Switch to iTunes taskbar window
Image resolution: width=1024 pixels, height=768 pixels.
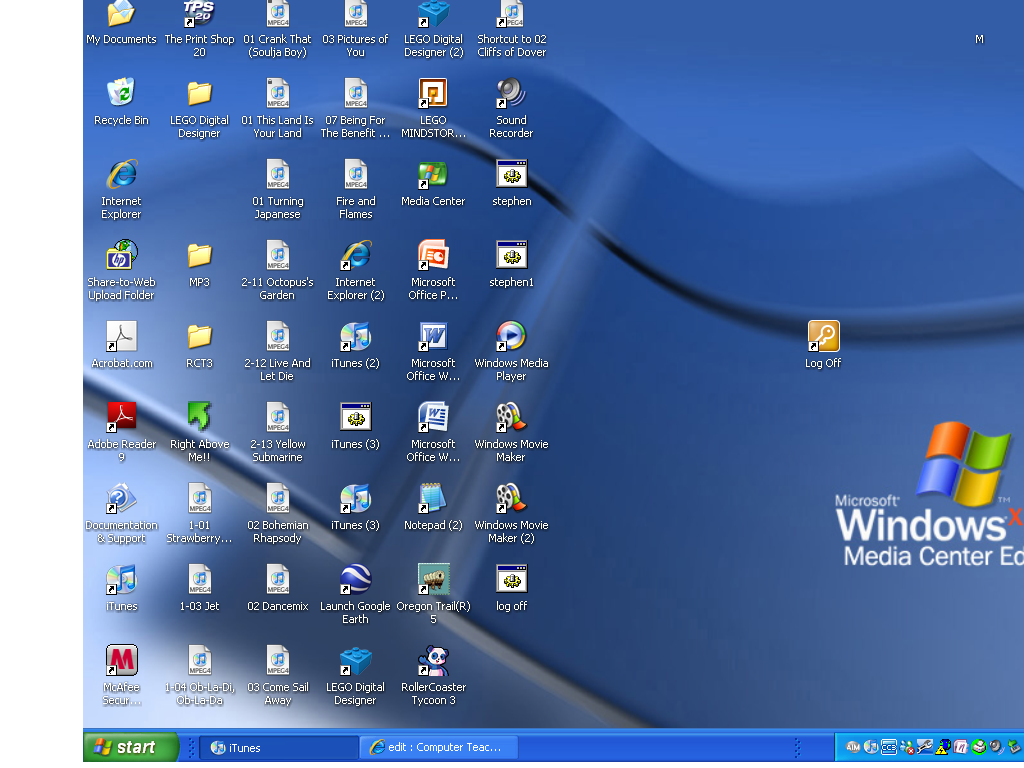(278, 748)
